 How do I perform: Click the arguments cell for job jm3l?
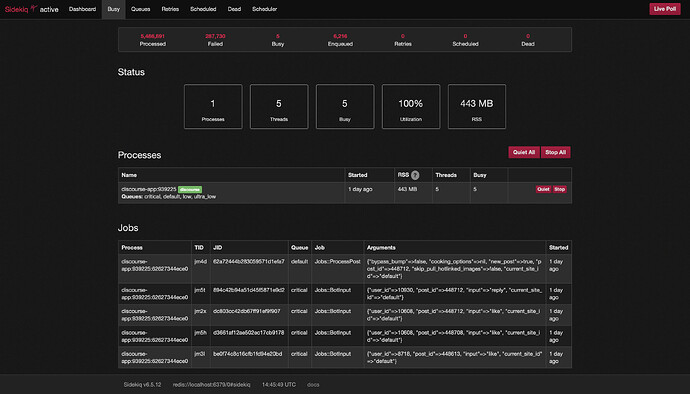[x=455, y=357]
